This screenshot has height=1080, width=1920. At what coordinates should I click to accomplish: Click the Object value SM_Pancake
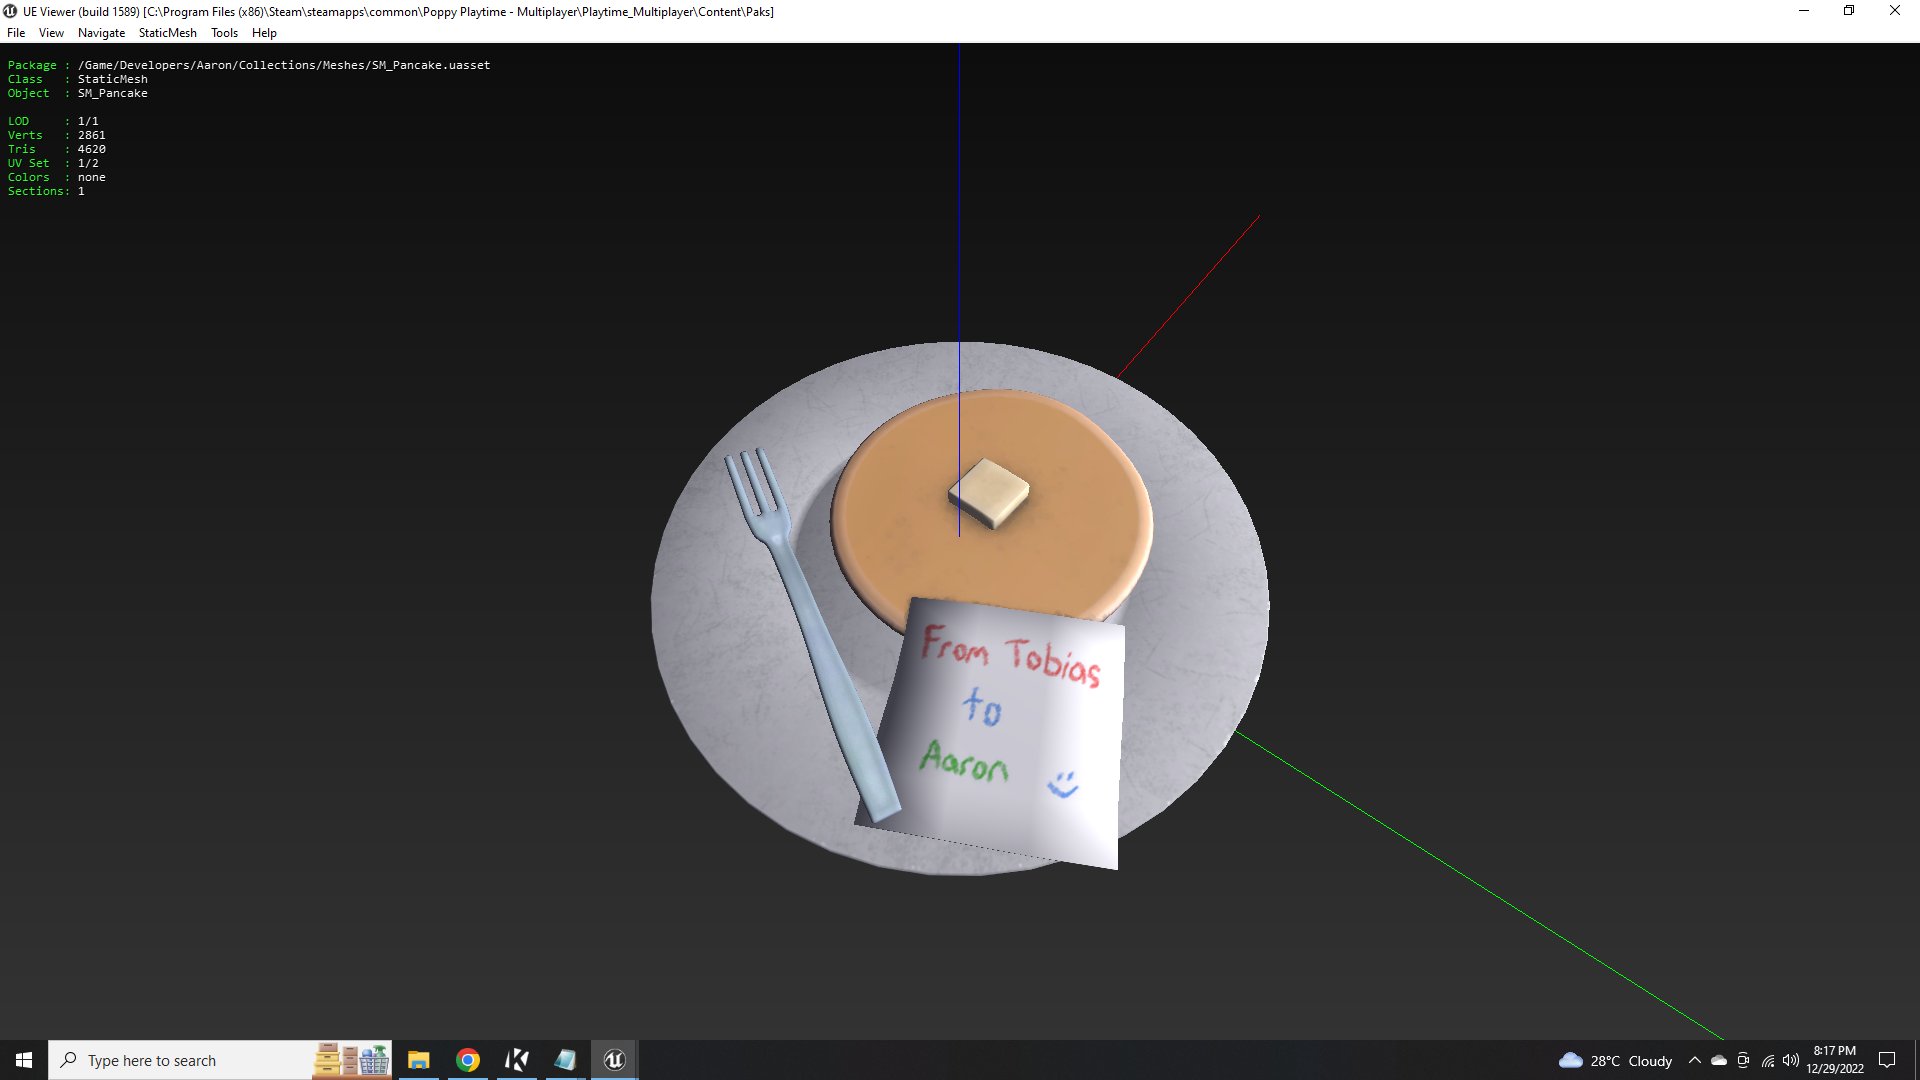click(x=112, y=93)
